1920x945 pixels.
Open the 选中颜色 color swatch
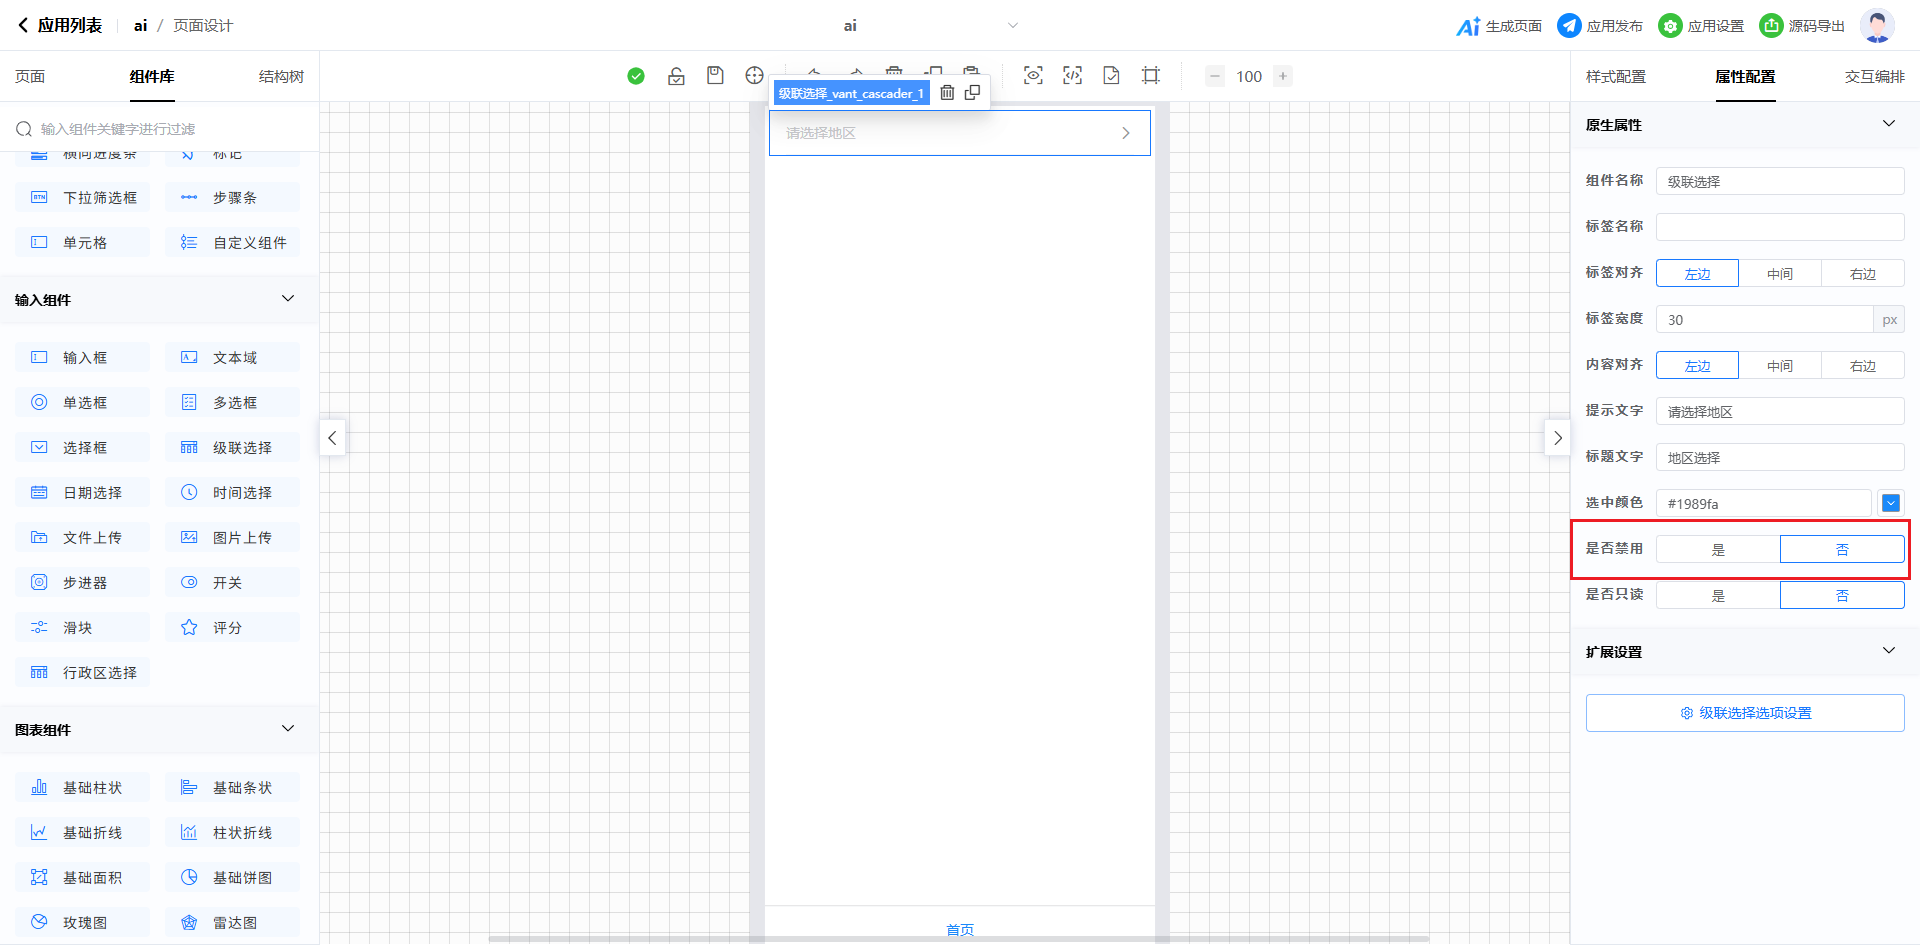tap(1890, 503)
